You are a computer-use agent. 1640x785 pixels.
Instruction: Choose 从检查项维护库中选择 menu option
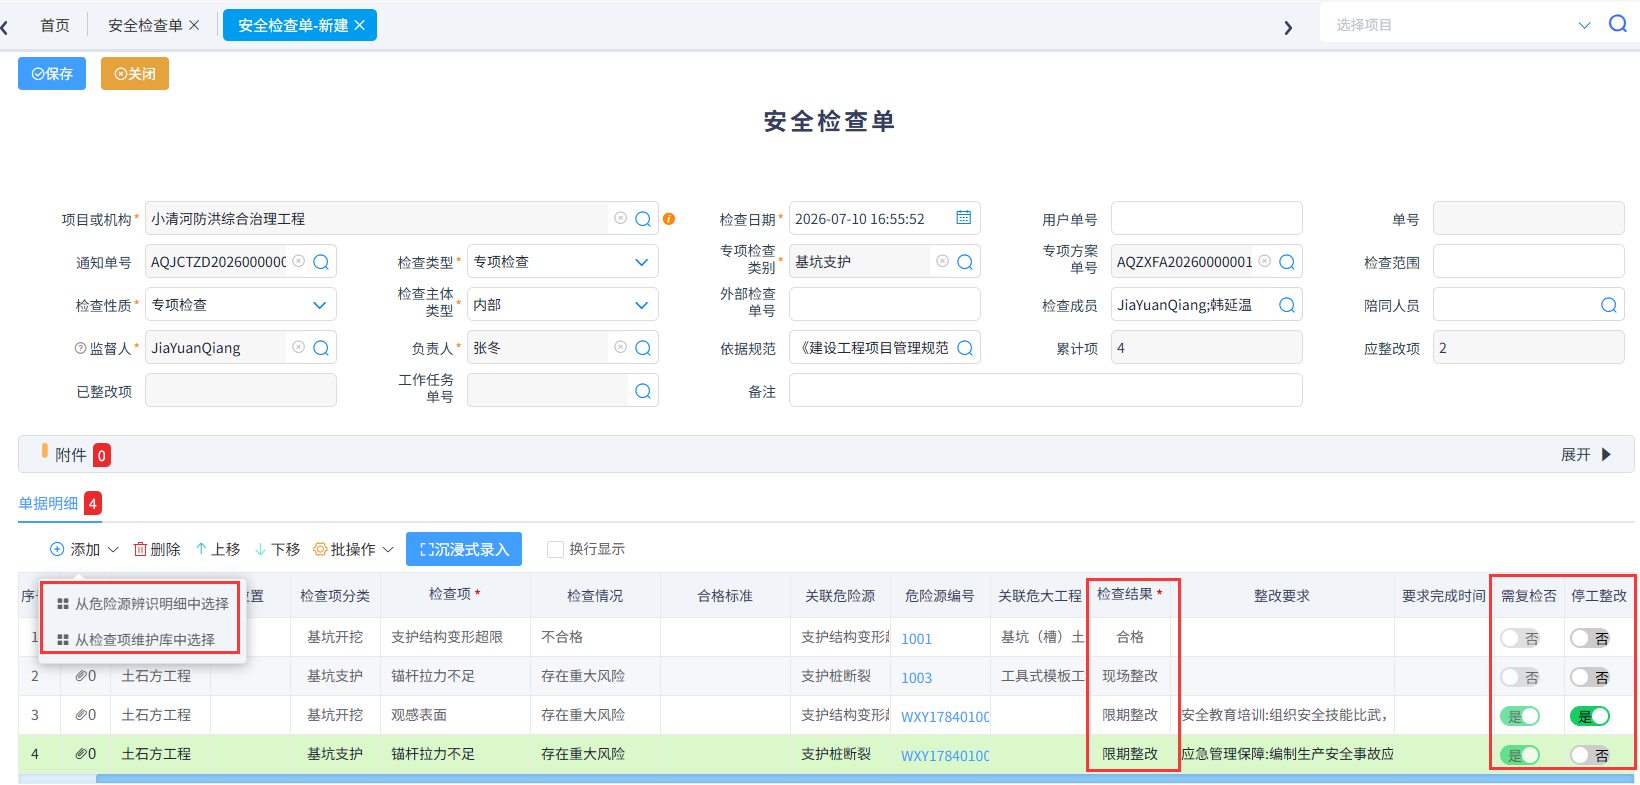point(135,640)
